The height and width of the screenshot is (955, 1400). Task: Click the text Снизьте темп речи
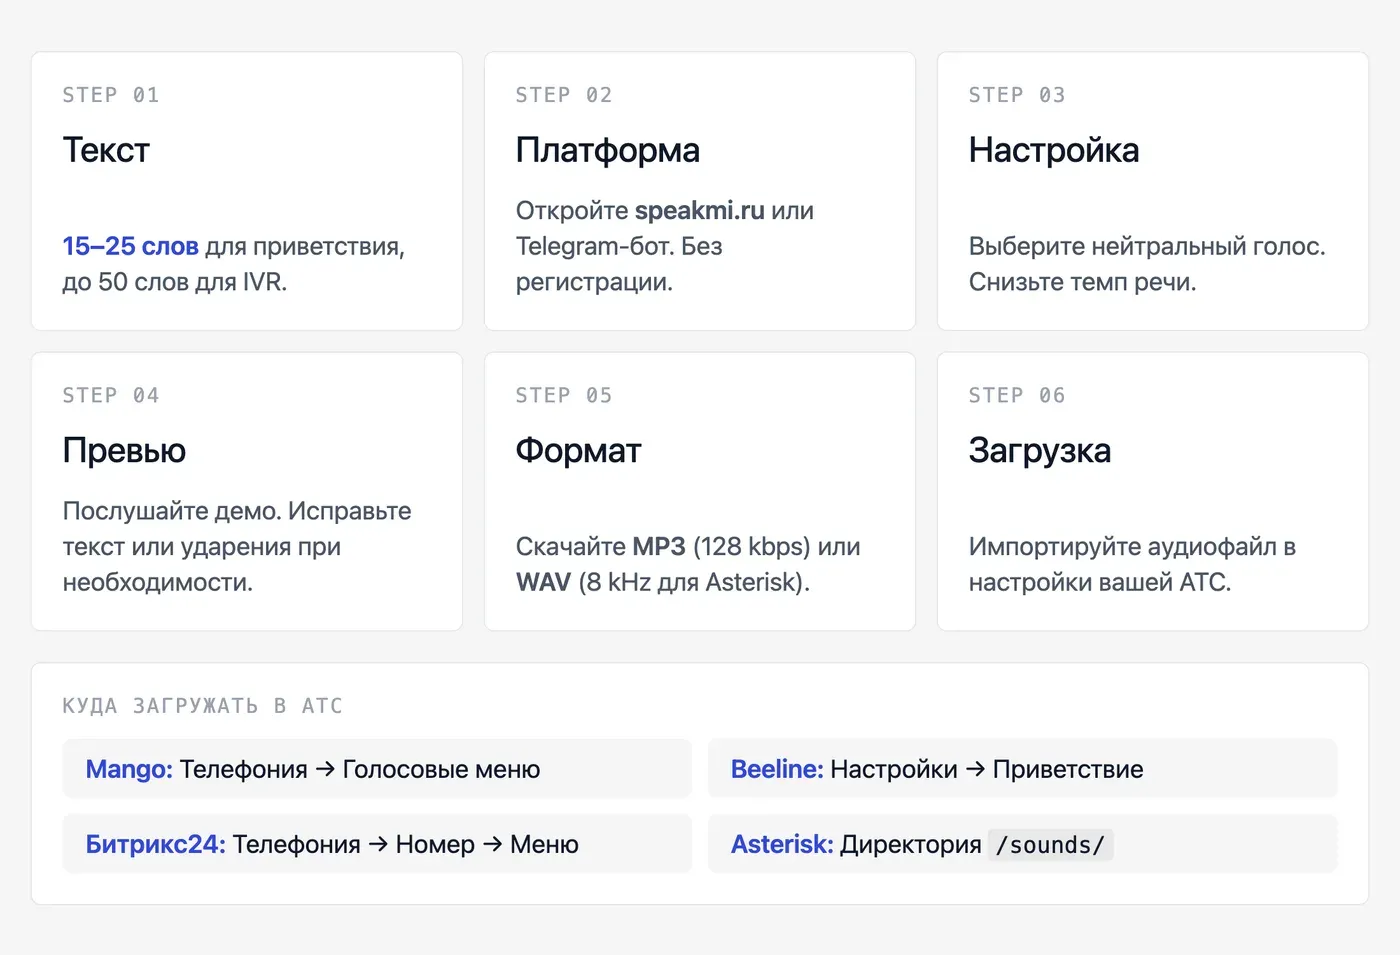1082,282
